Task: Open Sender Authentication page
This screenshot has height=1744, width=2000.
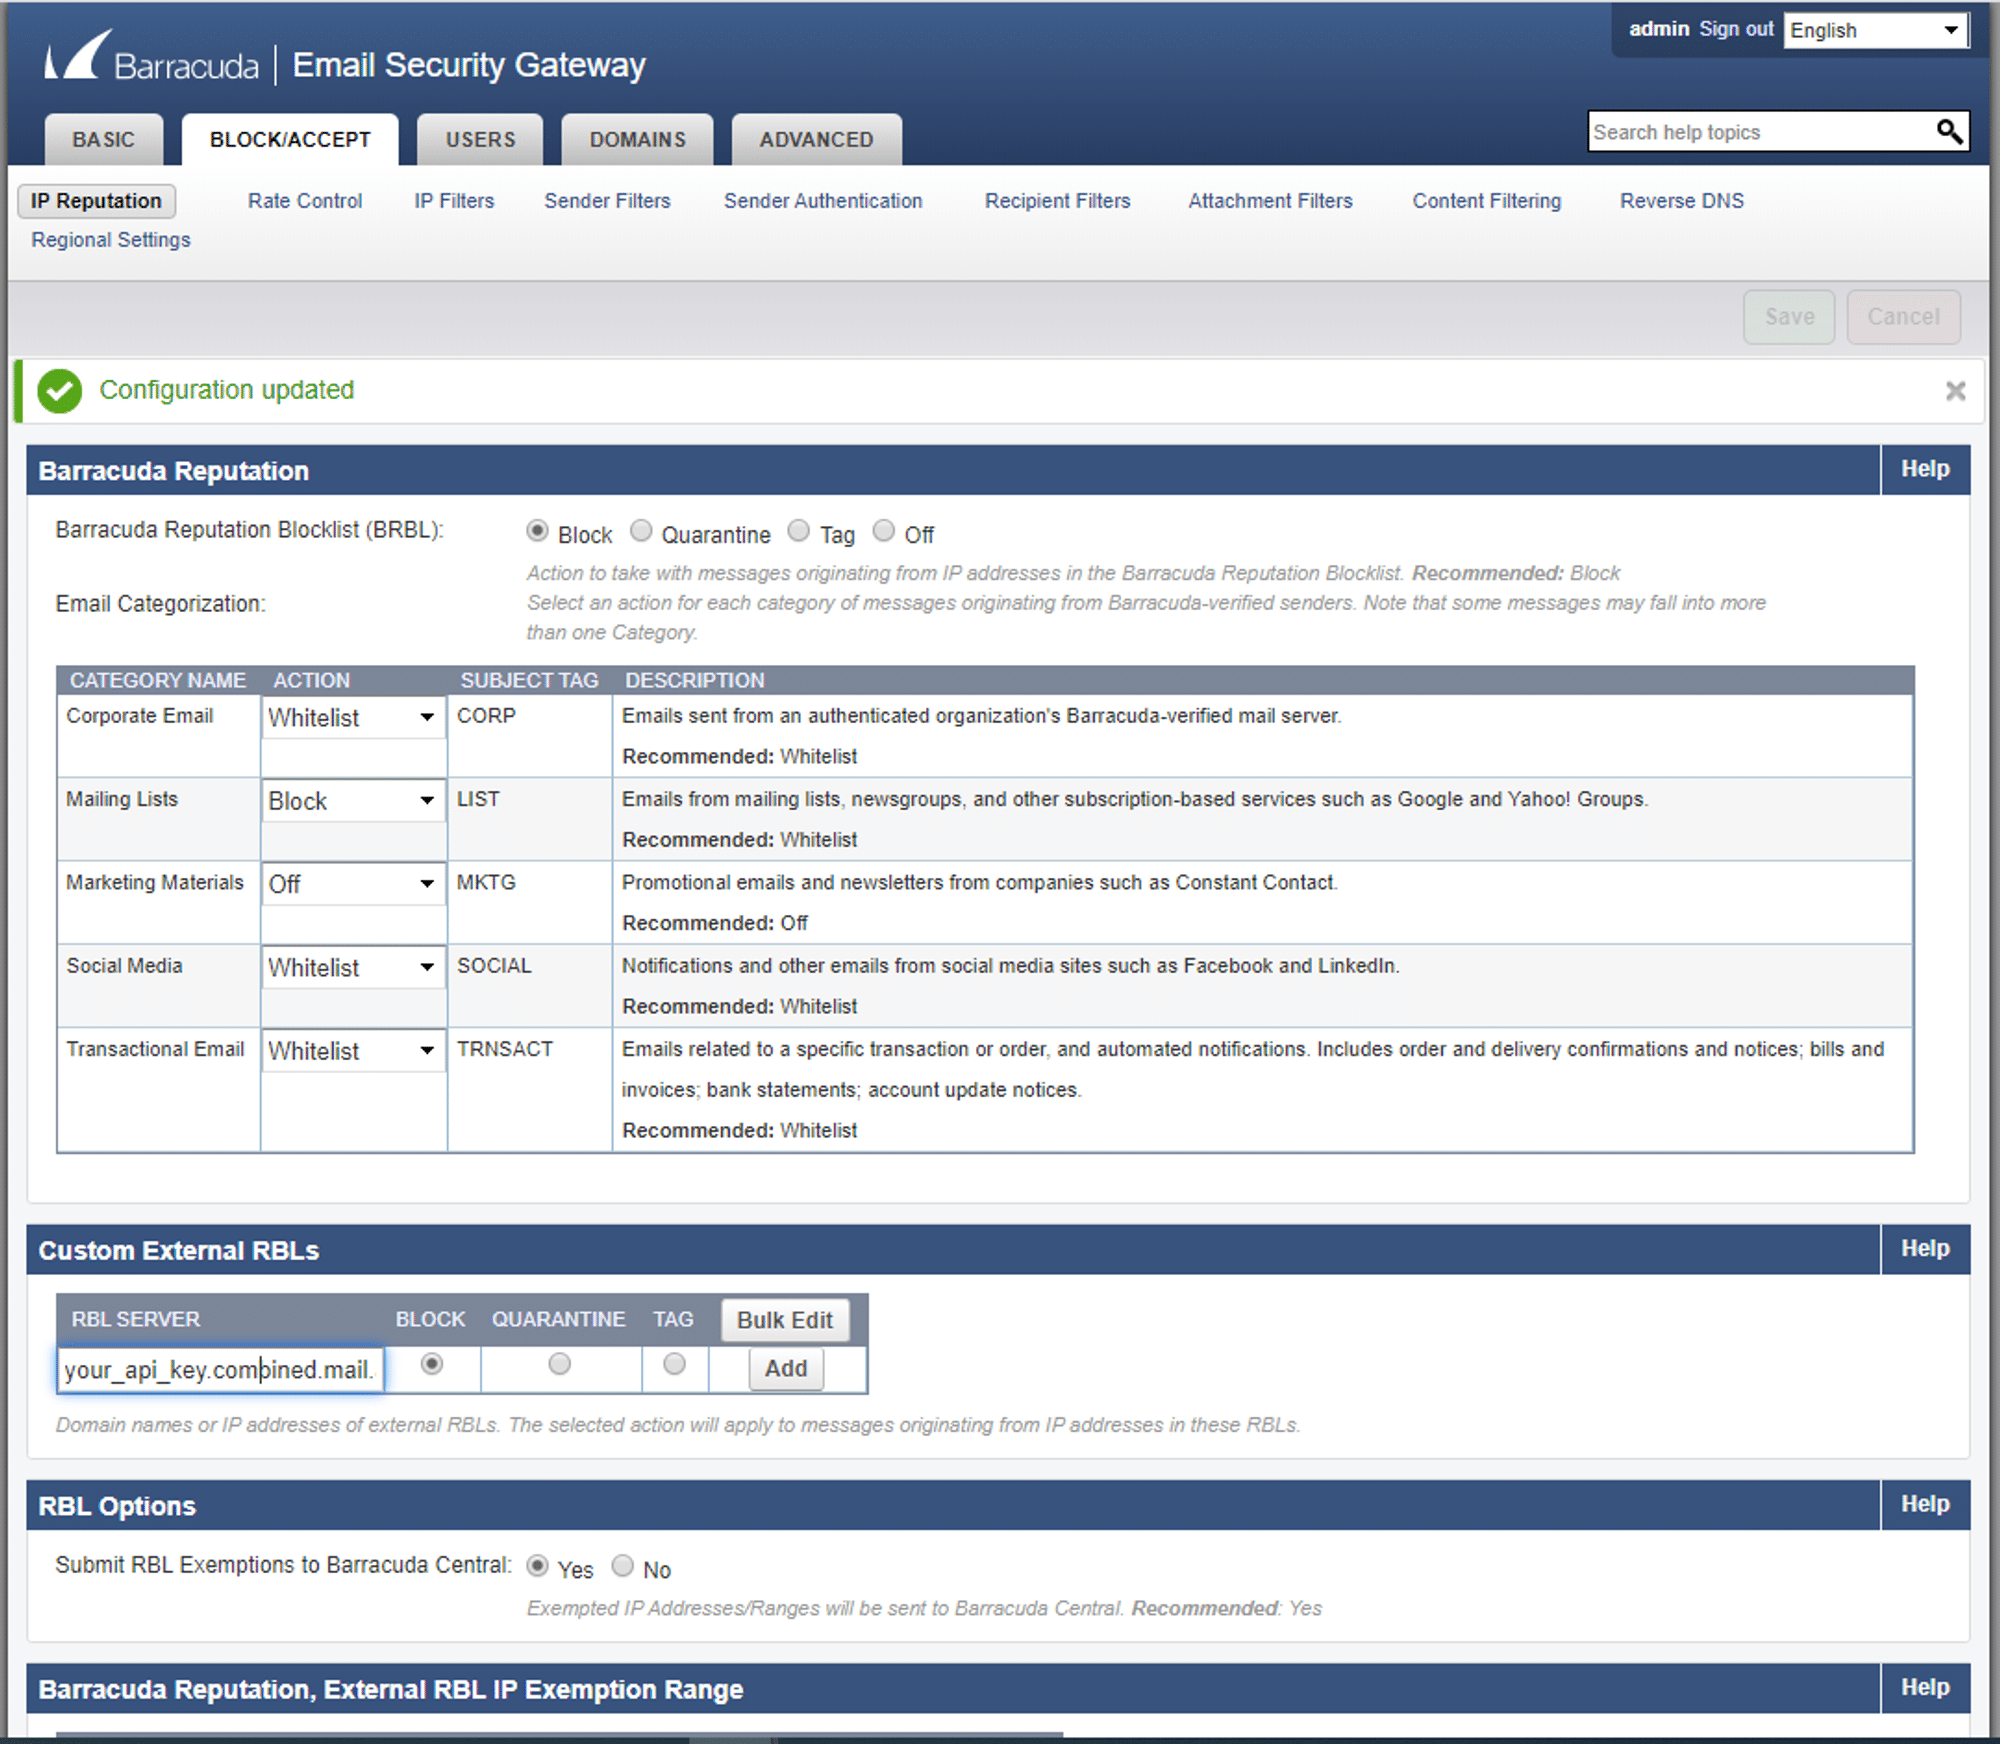Action: (823, 201)
